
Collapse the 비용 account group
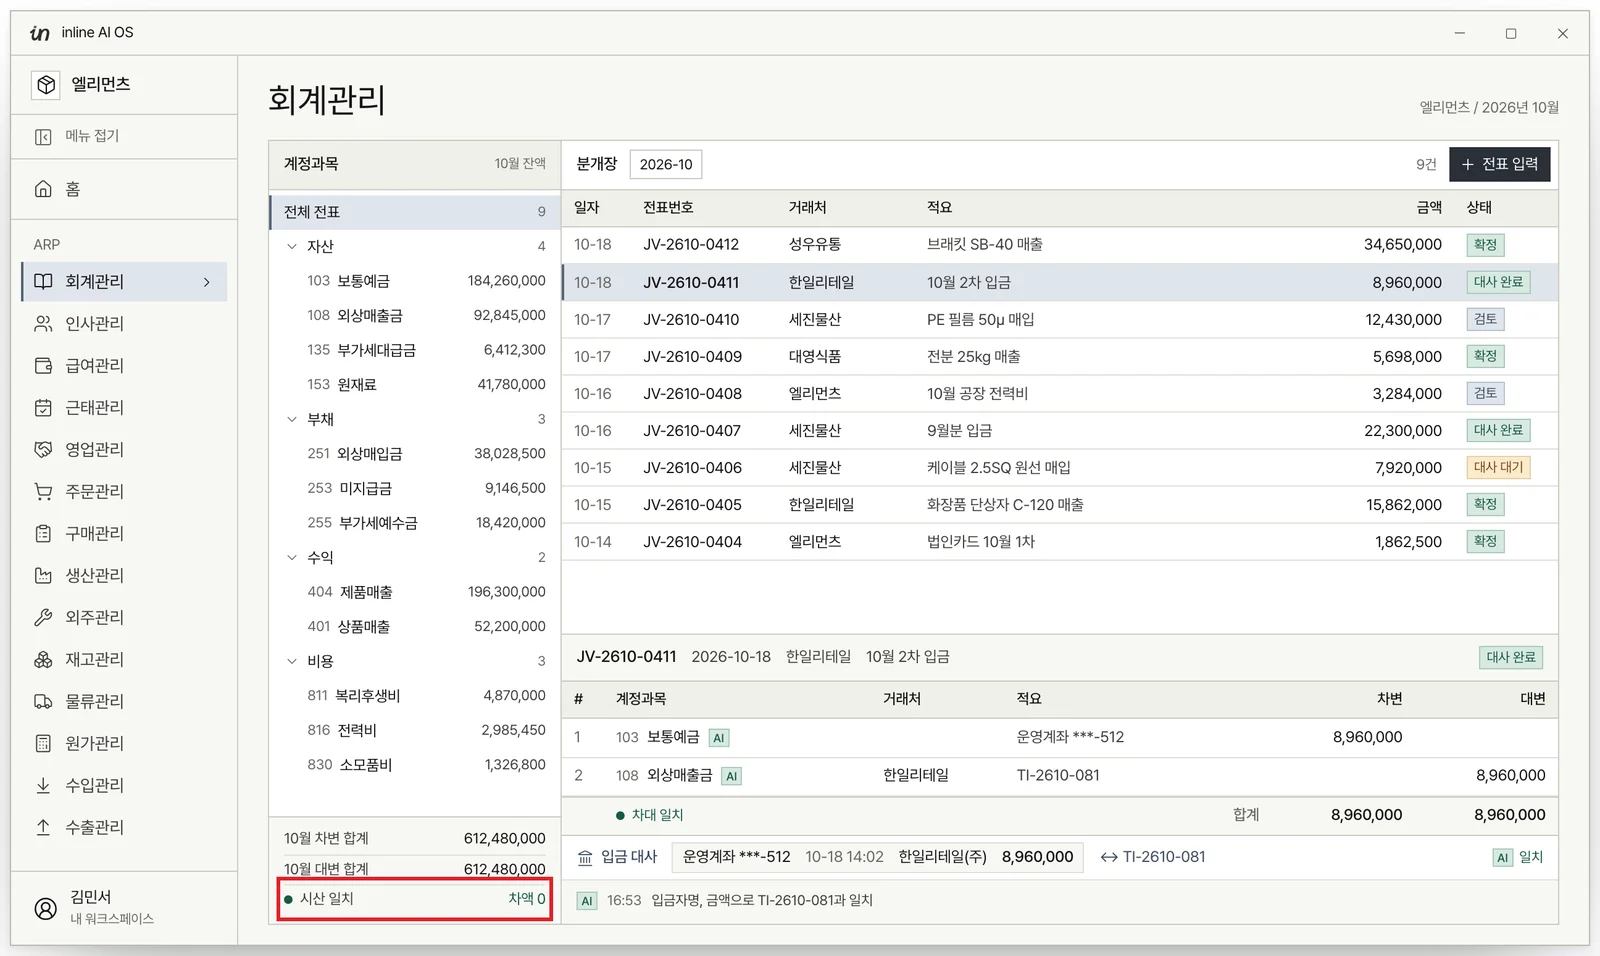292,661
